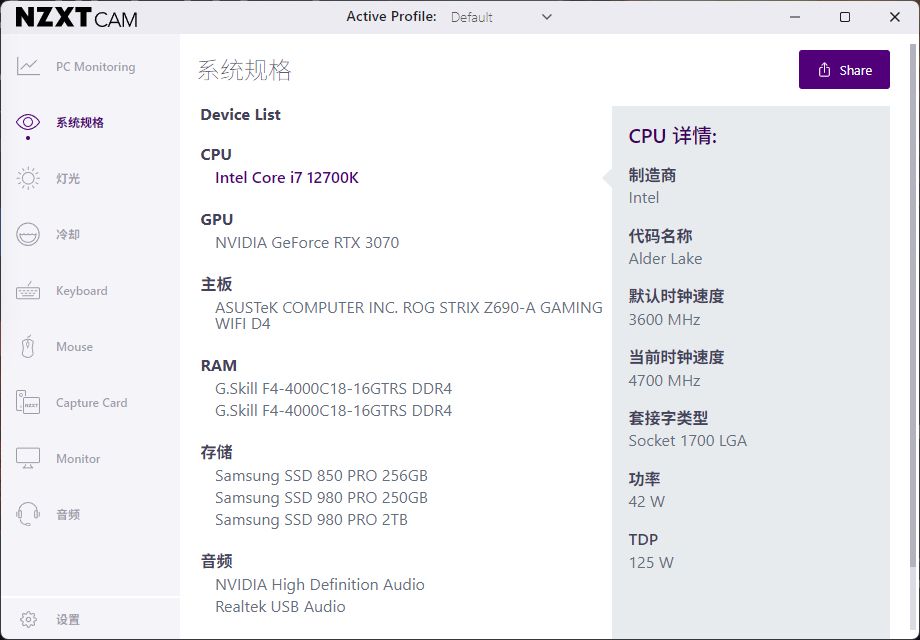920x640 pixels.
Task: Click the Keyboard sidebar icon
Action: 29,290
